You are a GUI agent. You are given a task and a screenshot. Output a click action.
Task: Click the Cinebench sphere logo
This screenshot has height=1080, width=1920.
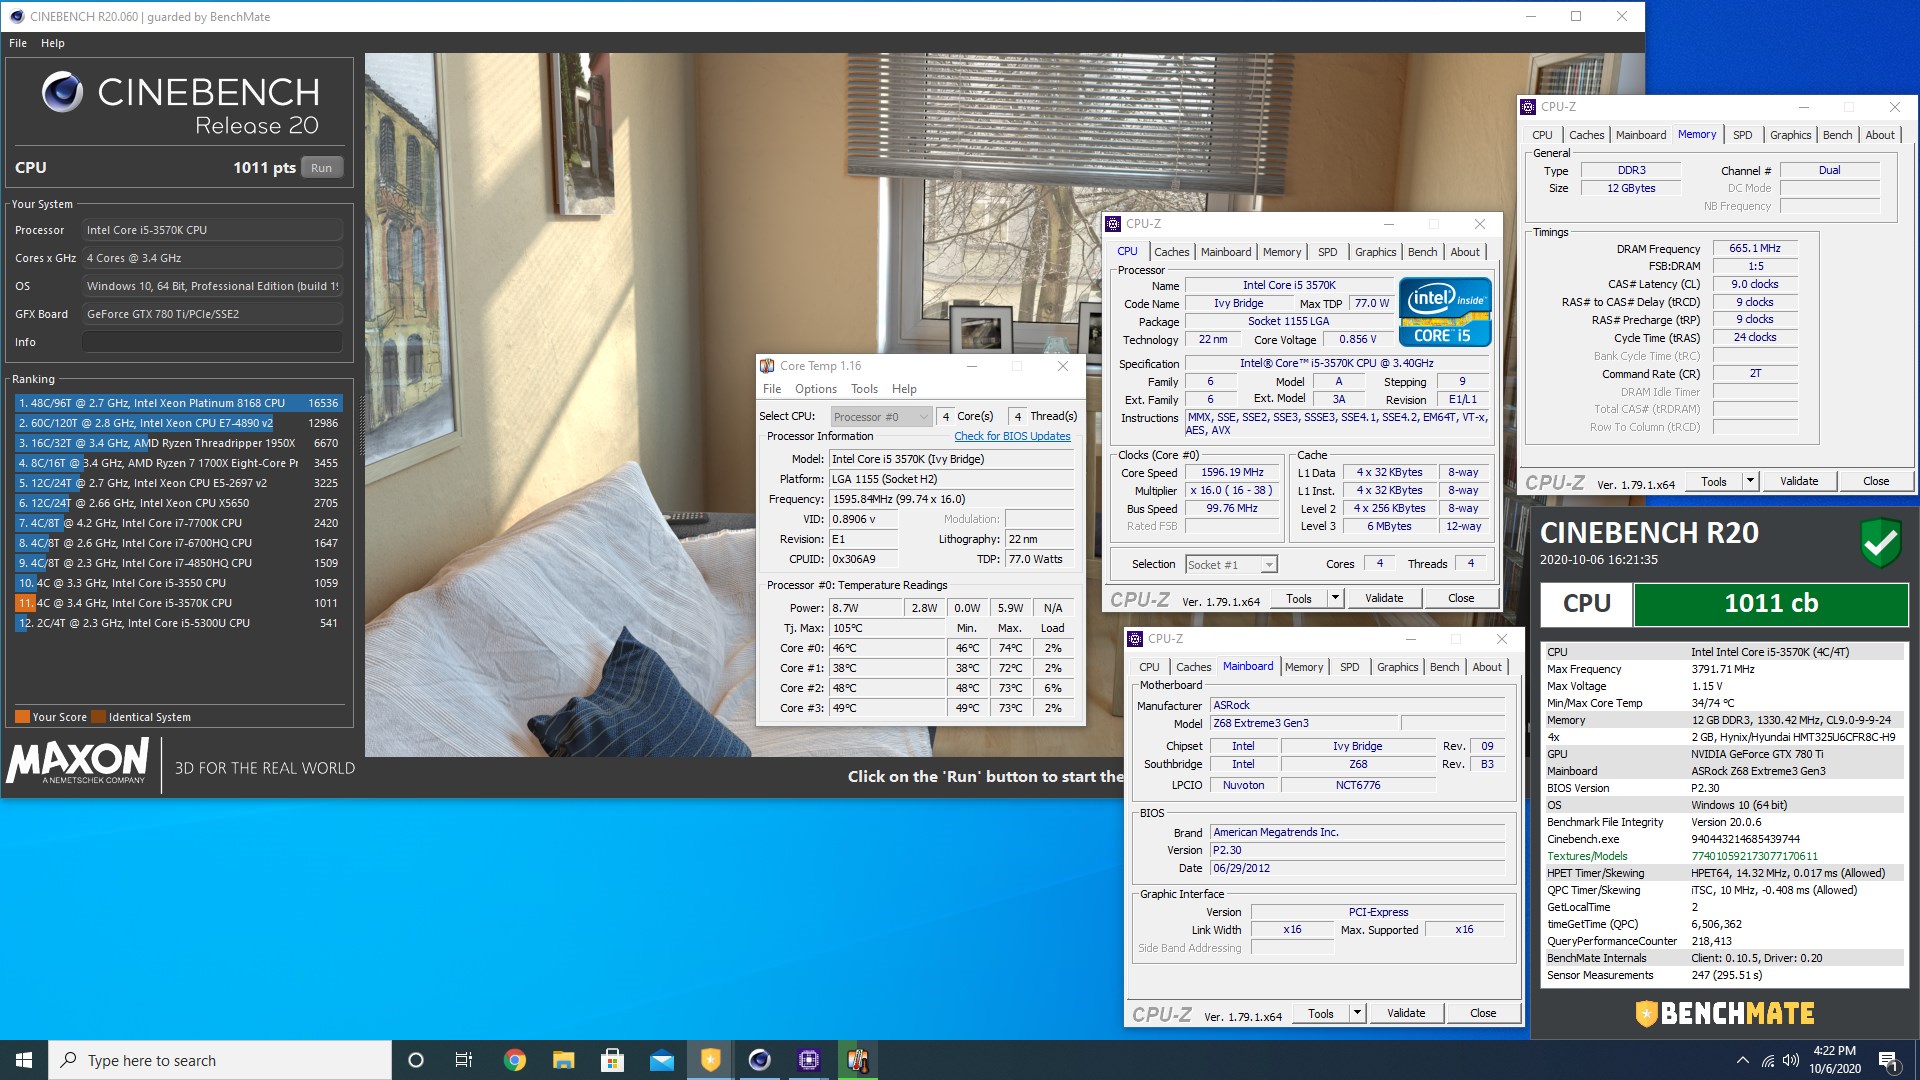click(62, 92)
